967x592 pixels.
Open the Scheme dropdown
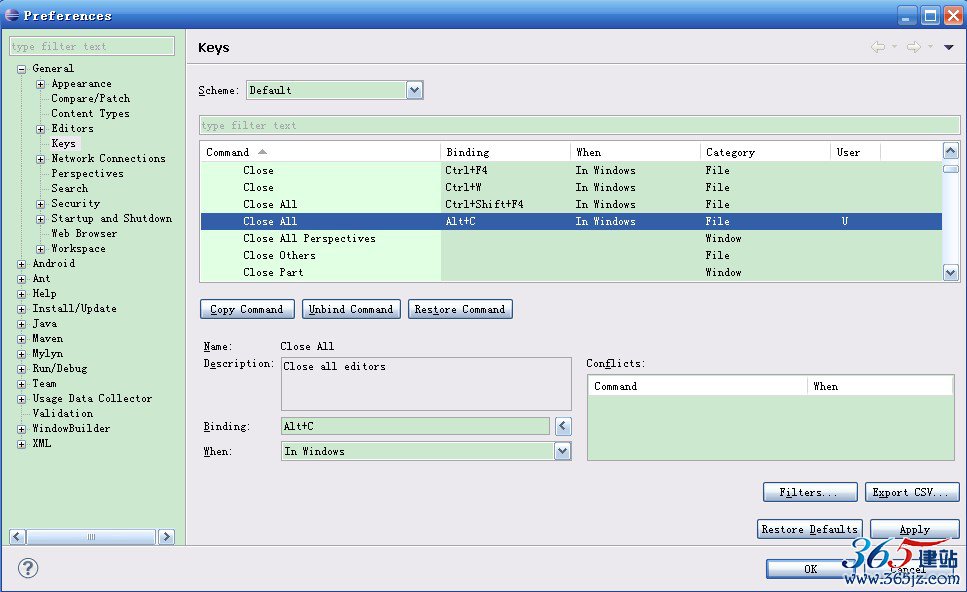click(414, 90)
